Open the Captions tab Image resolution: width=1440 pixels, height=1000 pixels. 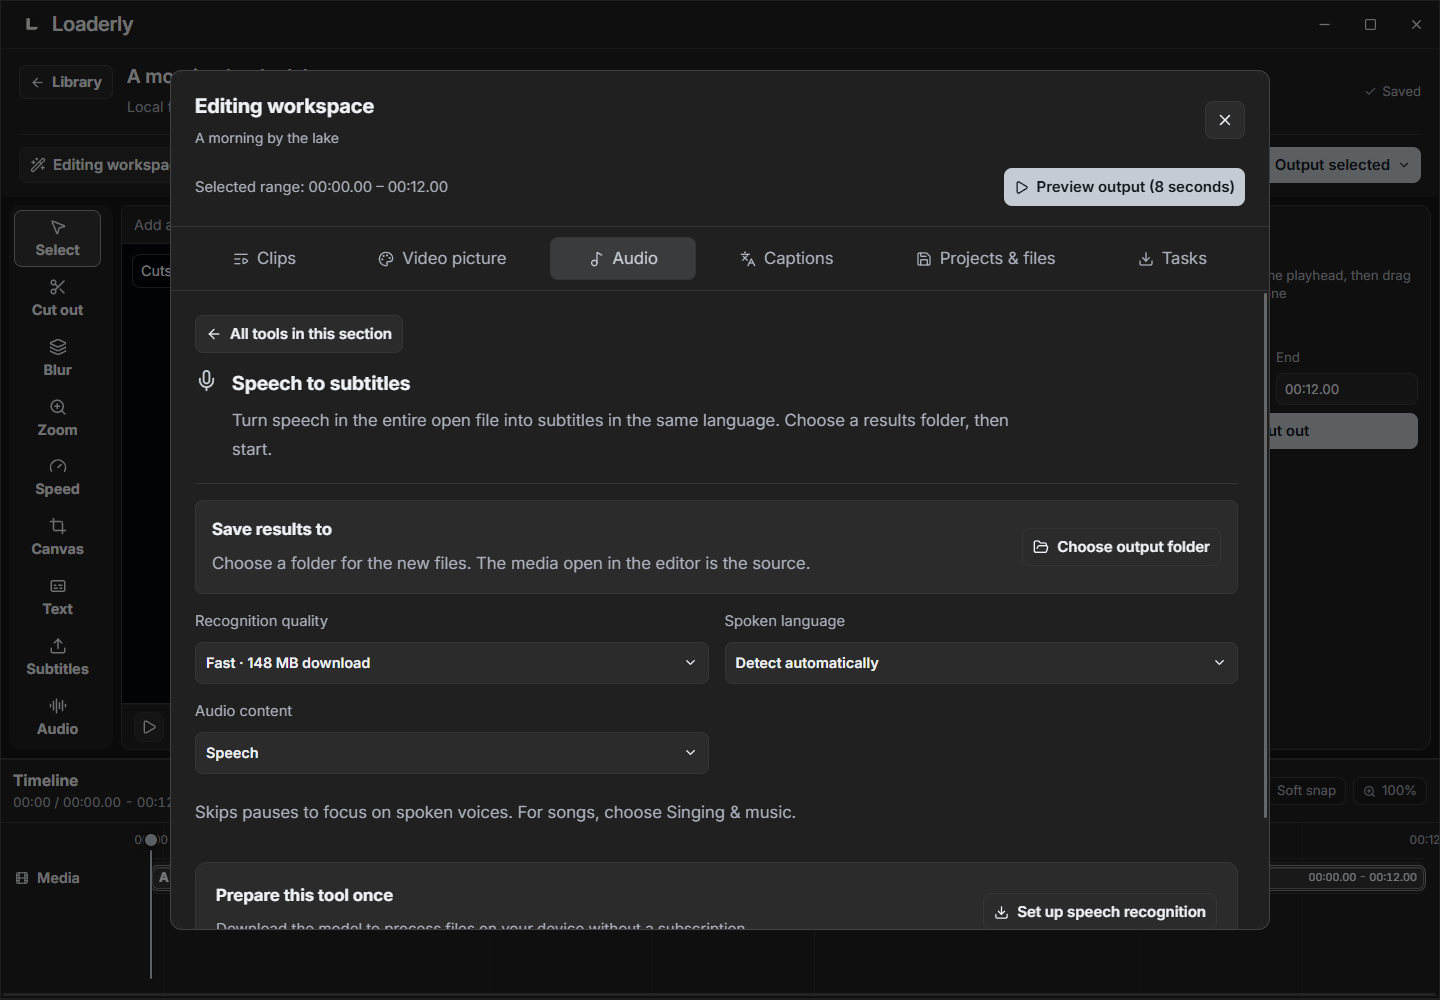click(786, 258)
